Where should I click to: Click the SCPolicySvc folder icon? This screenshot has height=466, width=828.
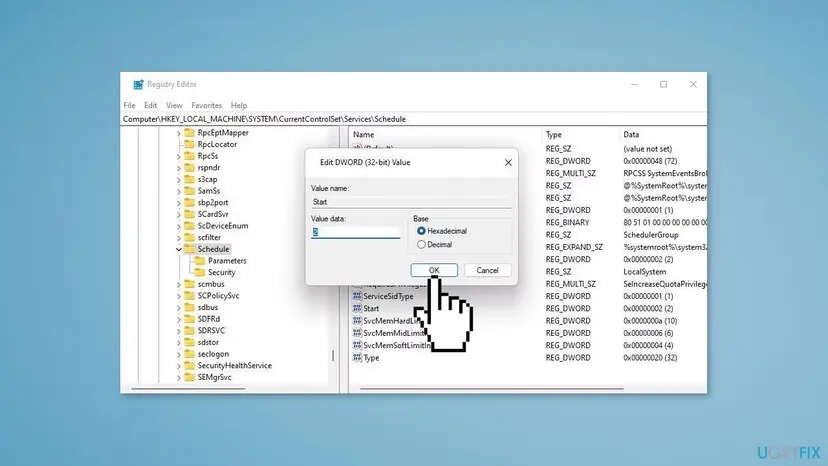189,295
